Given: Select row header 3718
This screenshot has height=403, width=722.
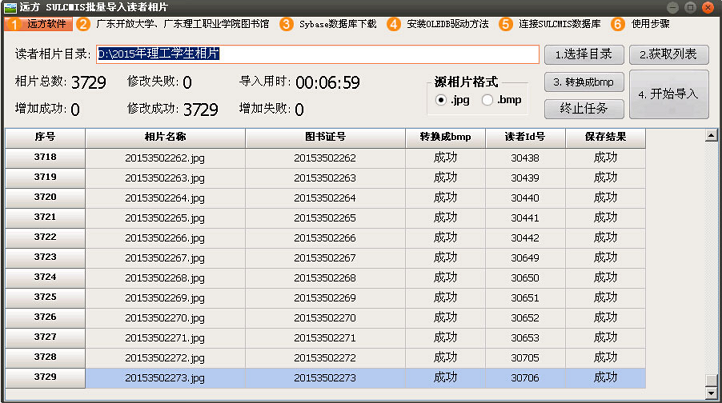Looking at the screenshot, I should point(45,158).
